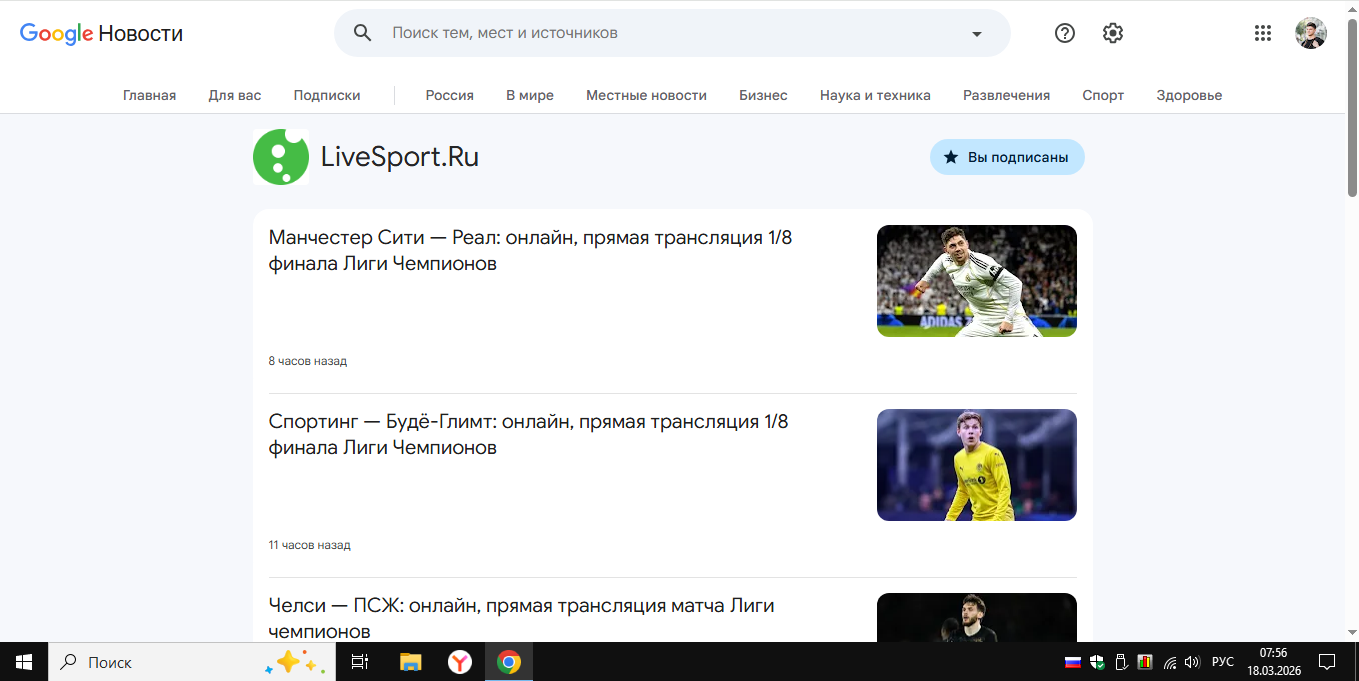Screen dimensions: 1359x681
Task: Click the search field 'Поиск тем, мест и источников'
Action: [670, 33]
